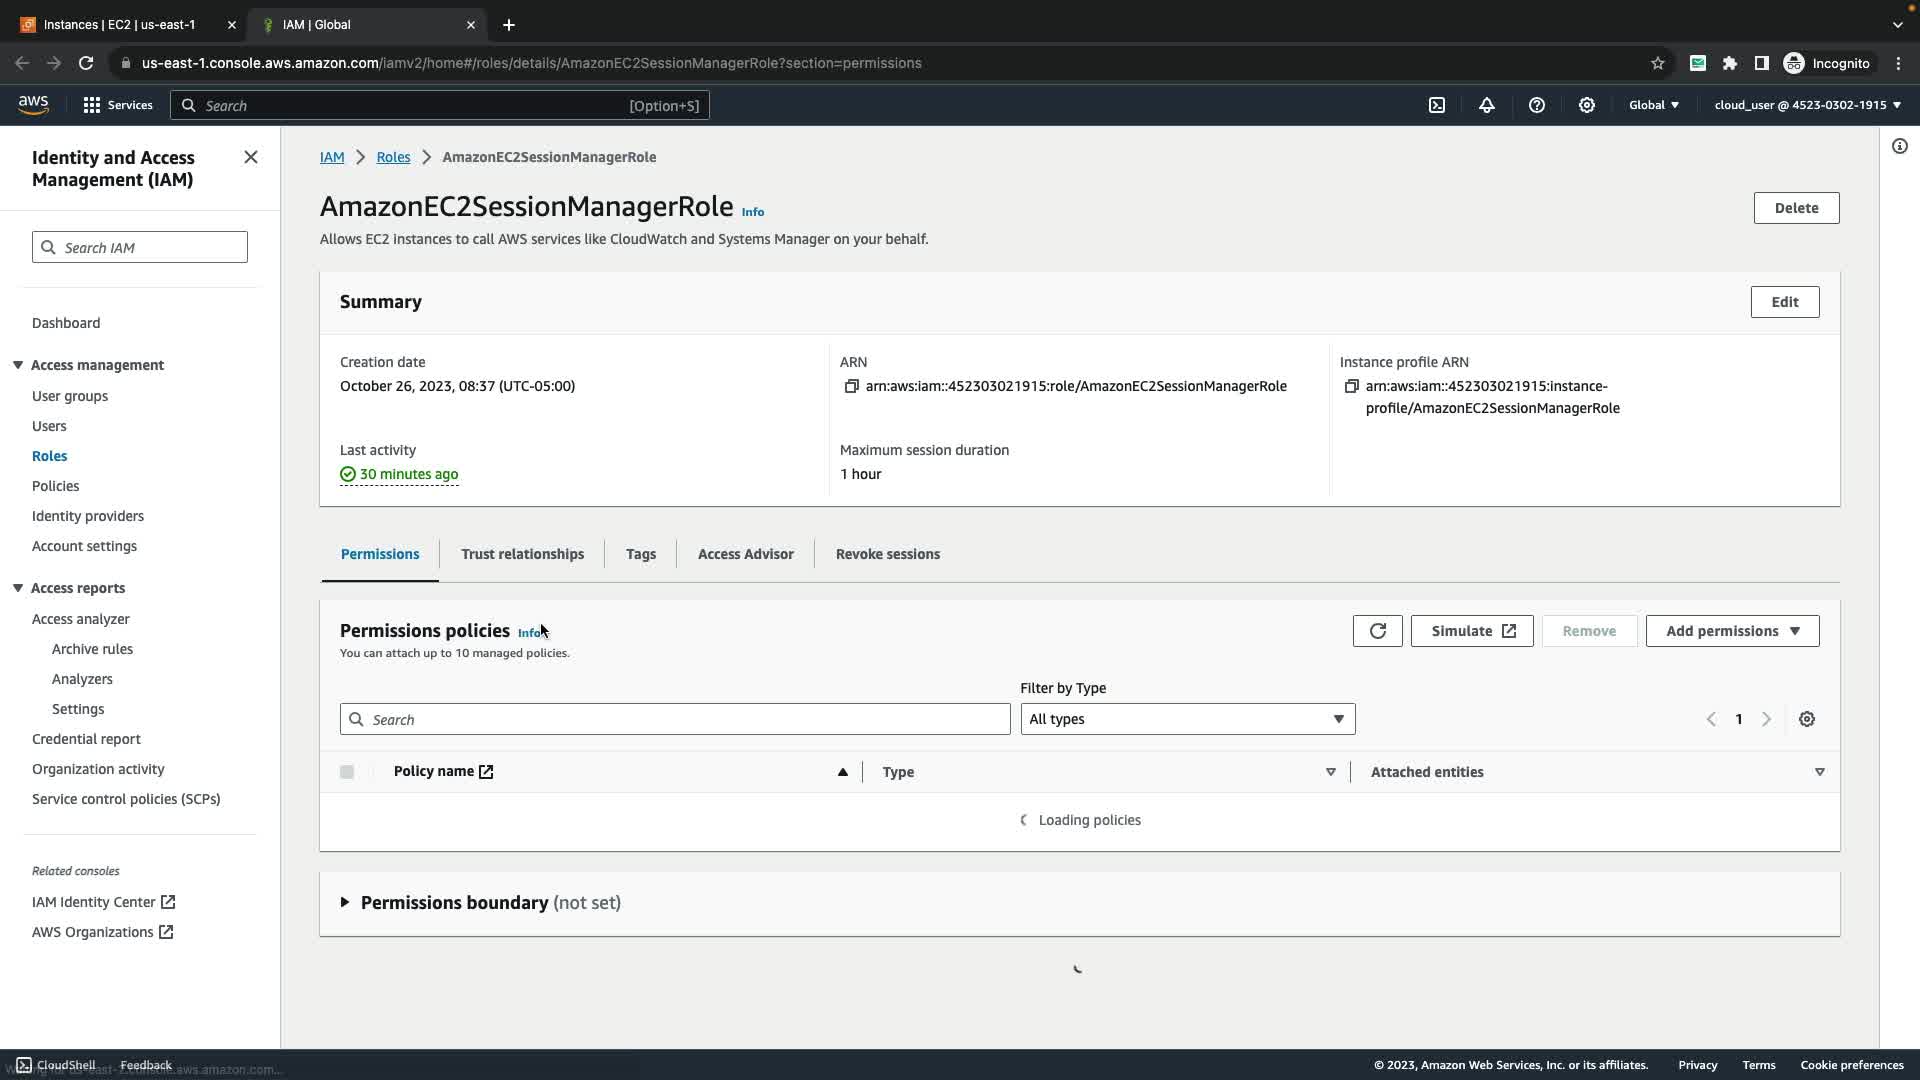Open the settings gear in AWS header

click(x=1587, y=105)
